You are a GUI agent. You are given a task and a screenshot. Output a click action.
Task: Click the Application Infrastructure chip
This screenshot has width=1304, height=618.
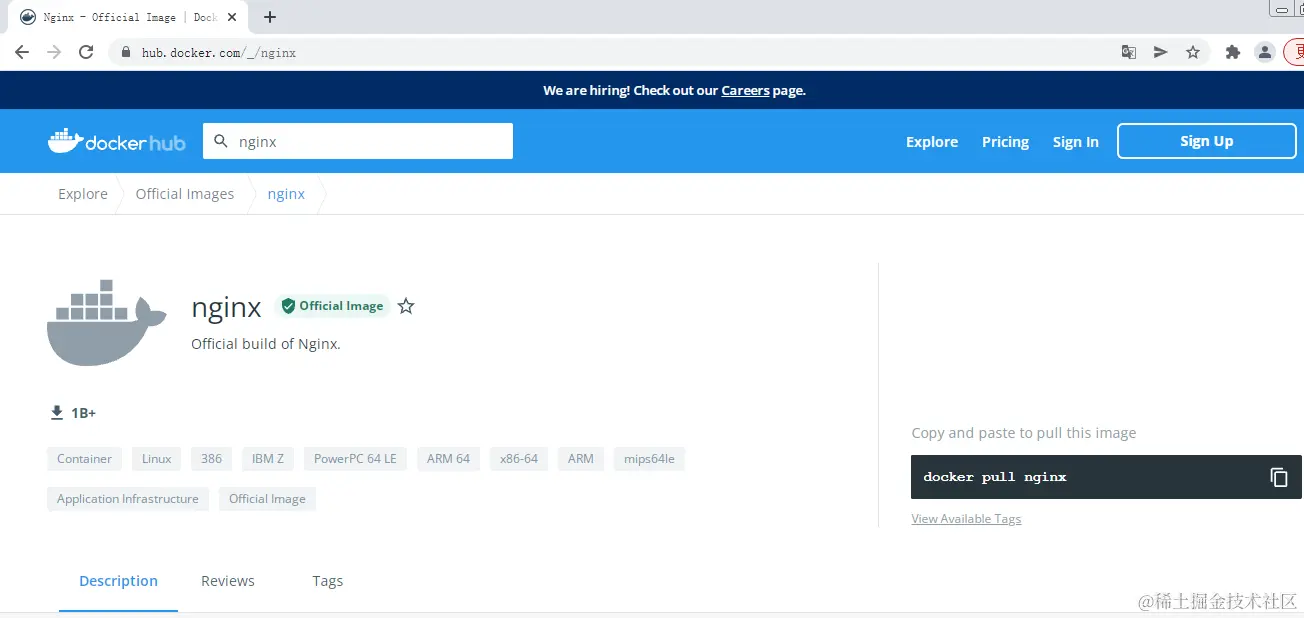coord(128,499)
